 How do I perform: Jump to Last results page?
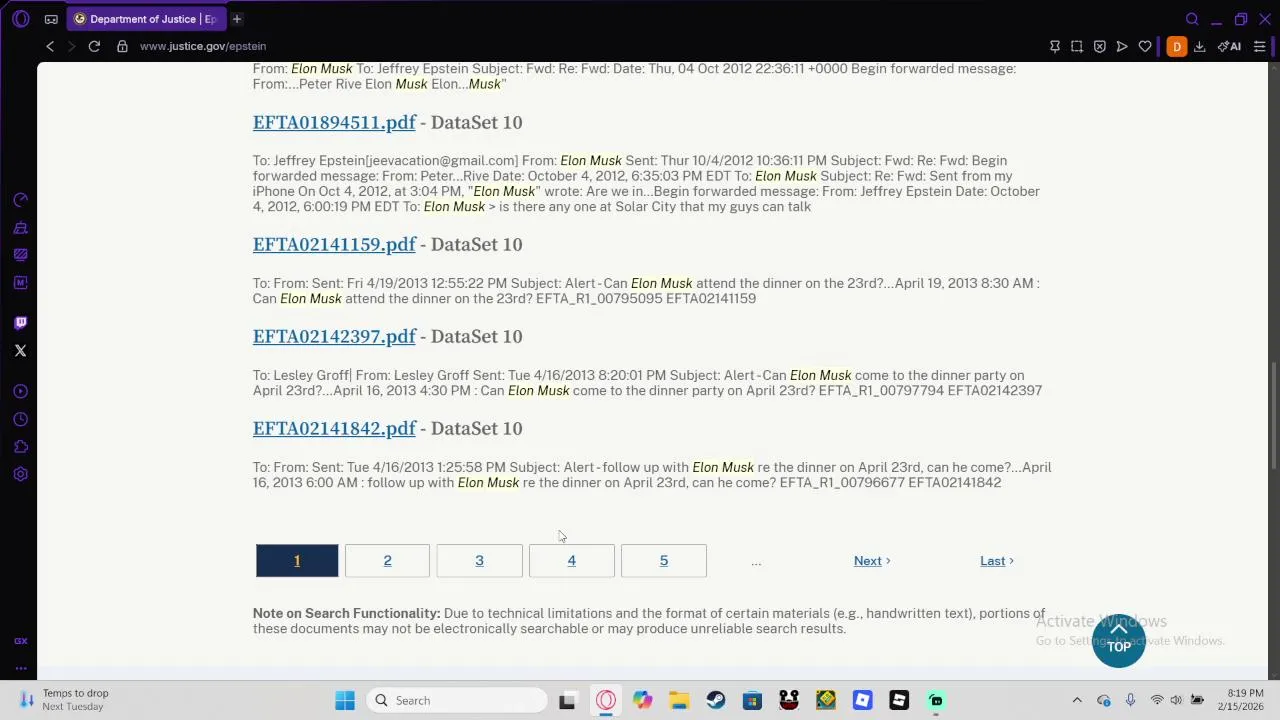(996, 561)
